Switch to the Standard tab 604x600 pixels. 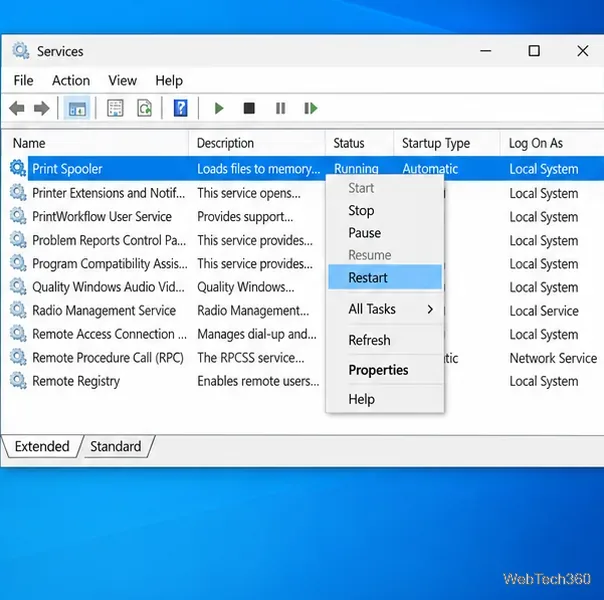point(116,446)
